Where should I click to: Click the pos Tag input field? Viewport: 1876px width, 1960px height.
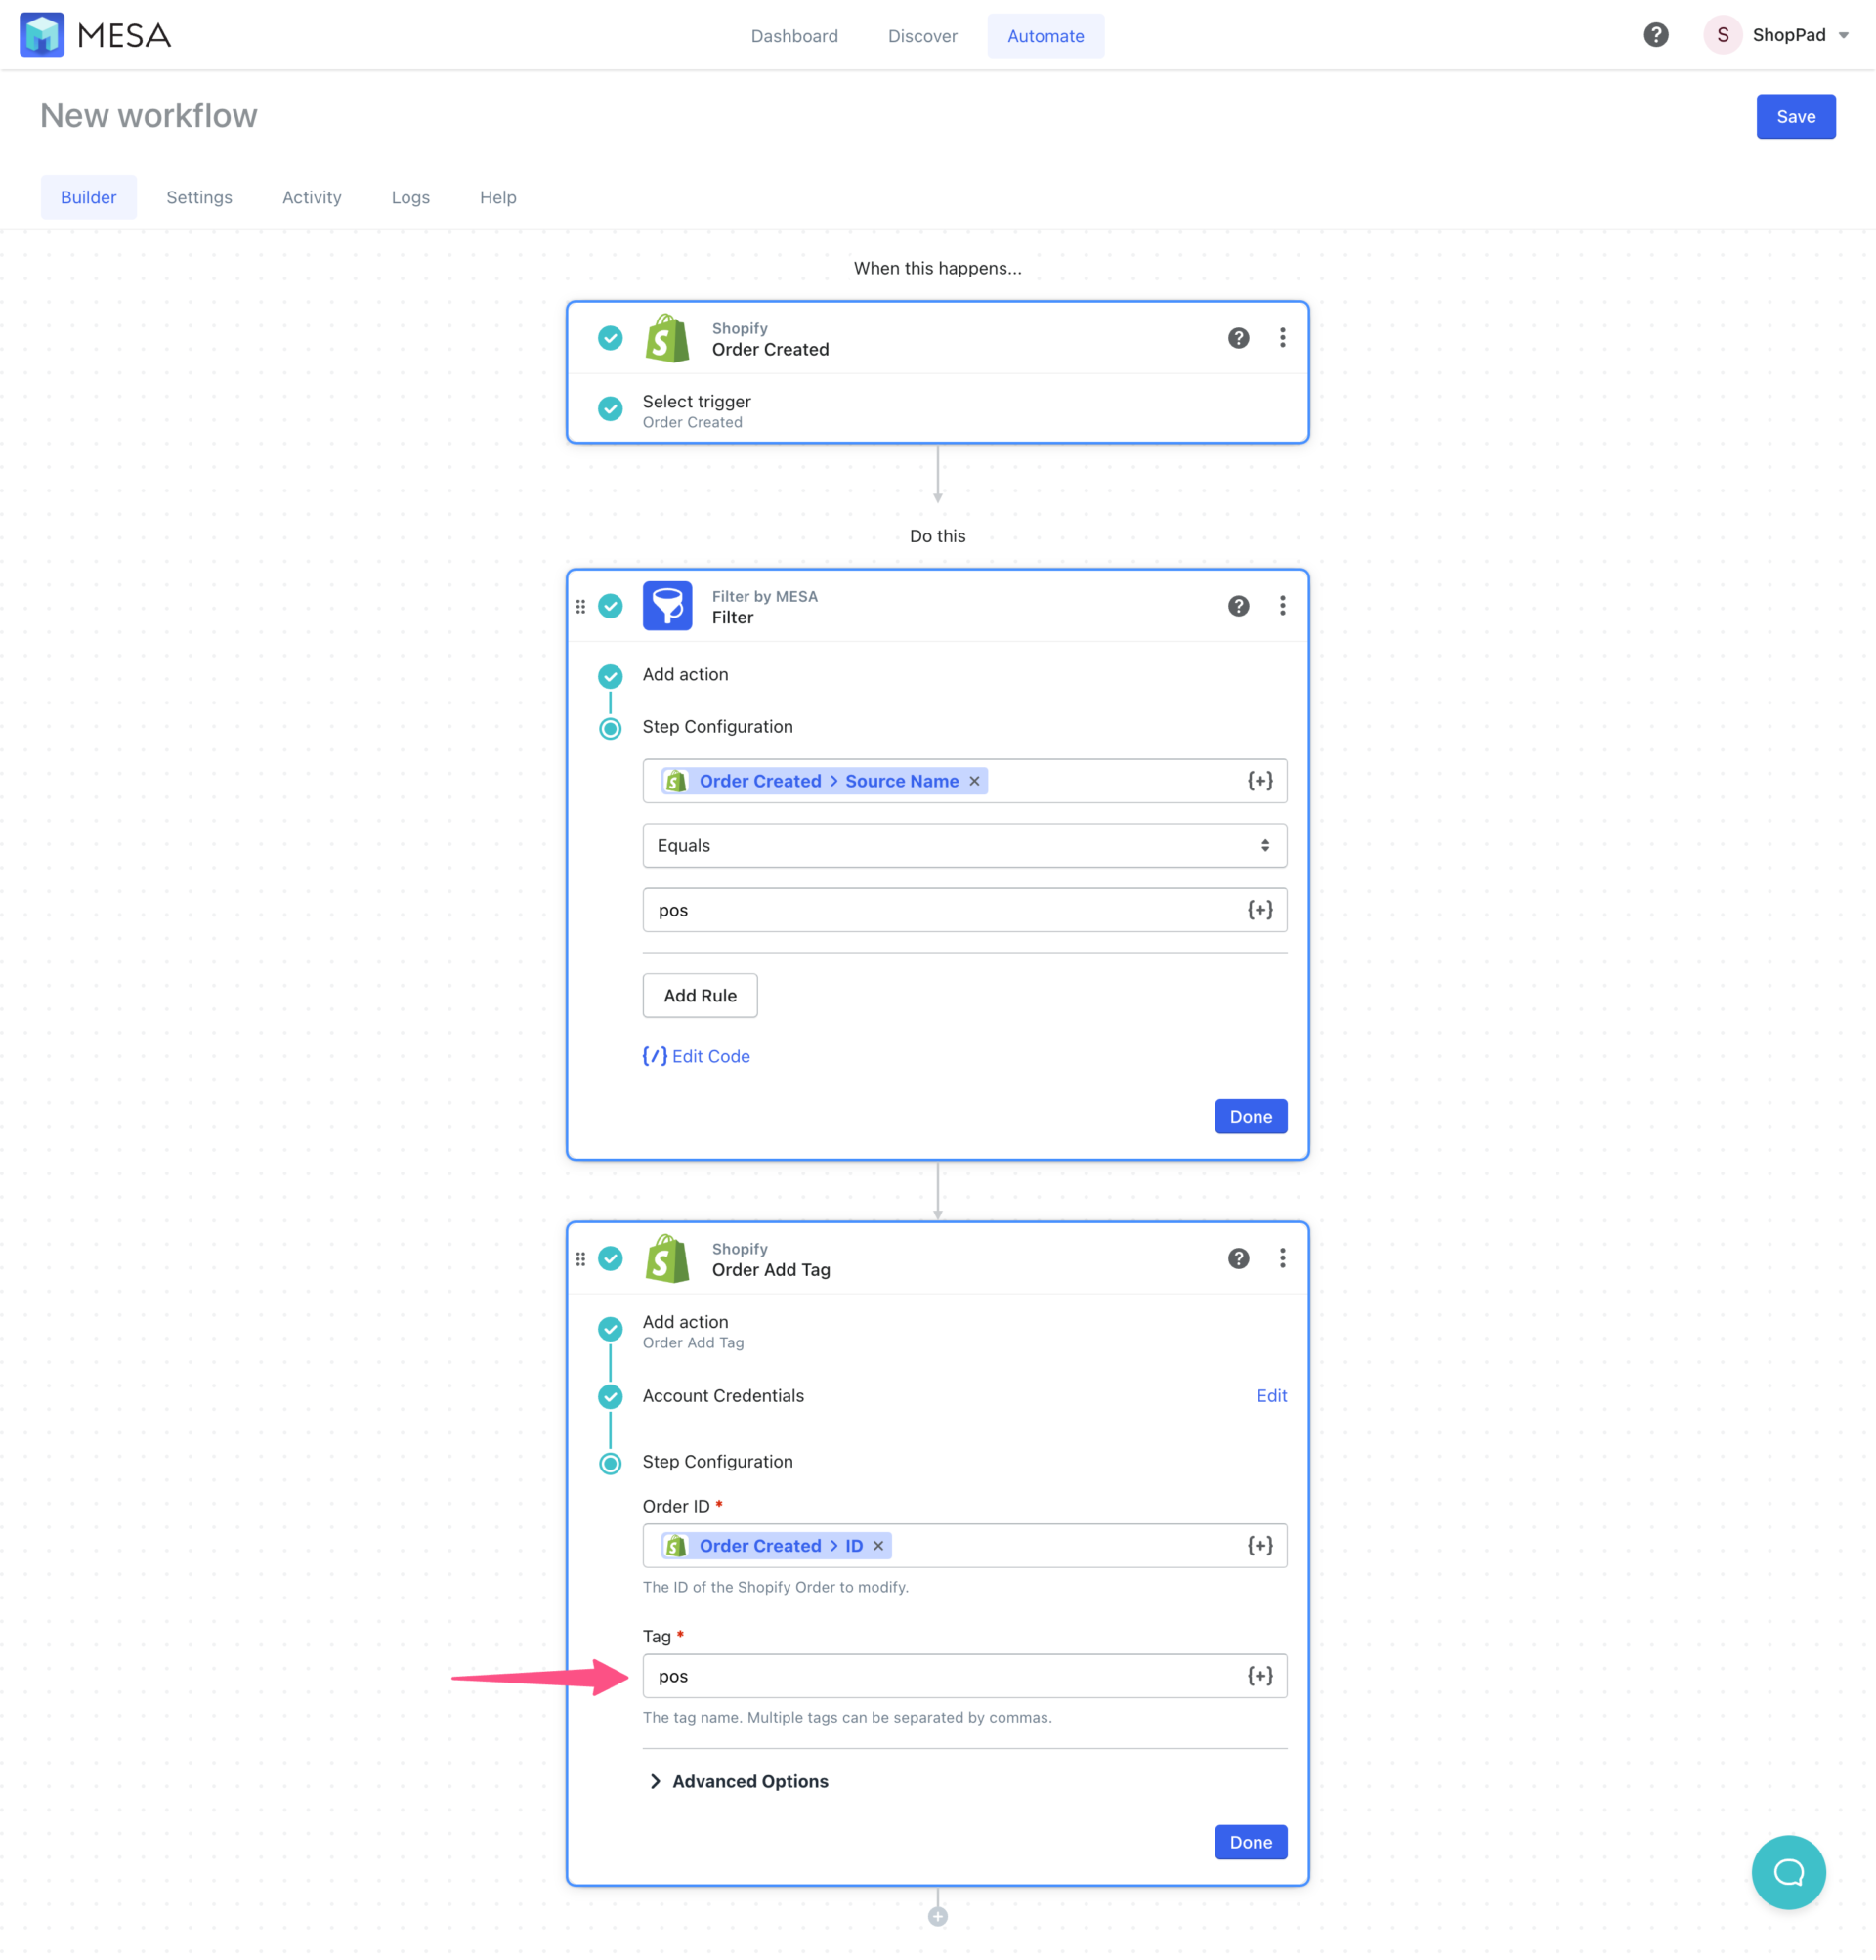coord(900,1676)
